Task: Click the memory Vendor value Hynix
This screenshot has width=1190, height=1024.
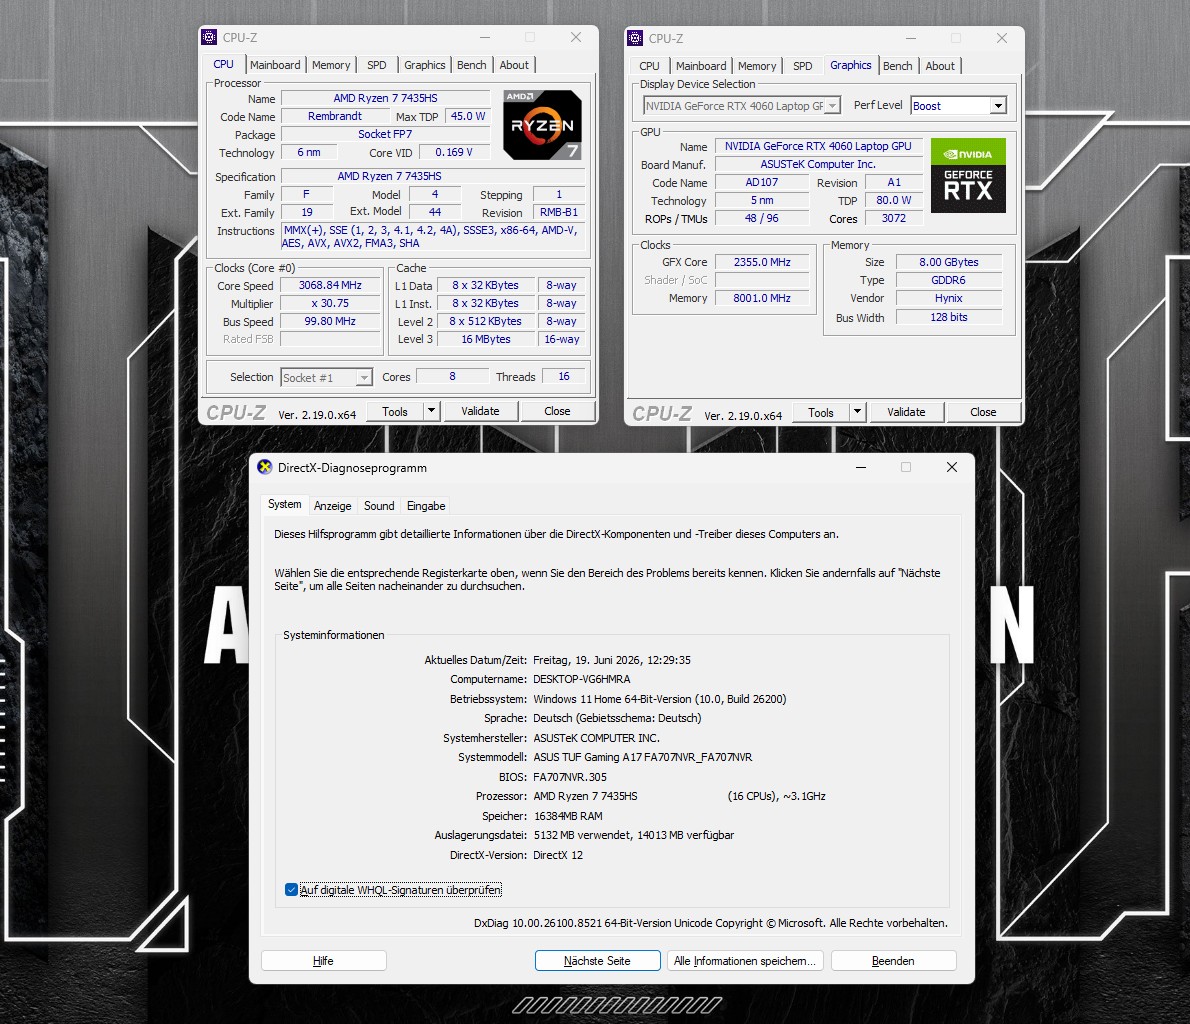Action: click(949, 298)
